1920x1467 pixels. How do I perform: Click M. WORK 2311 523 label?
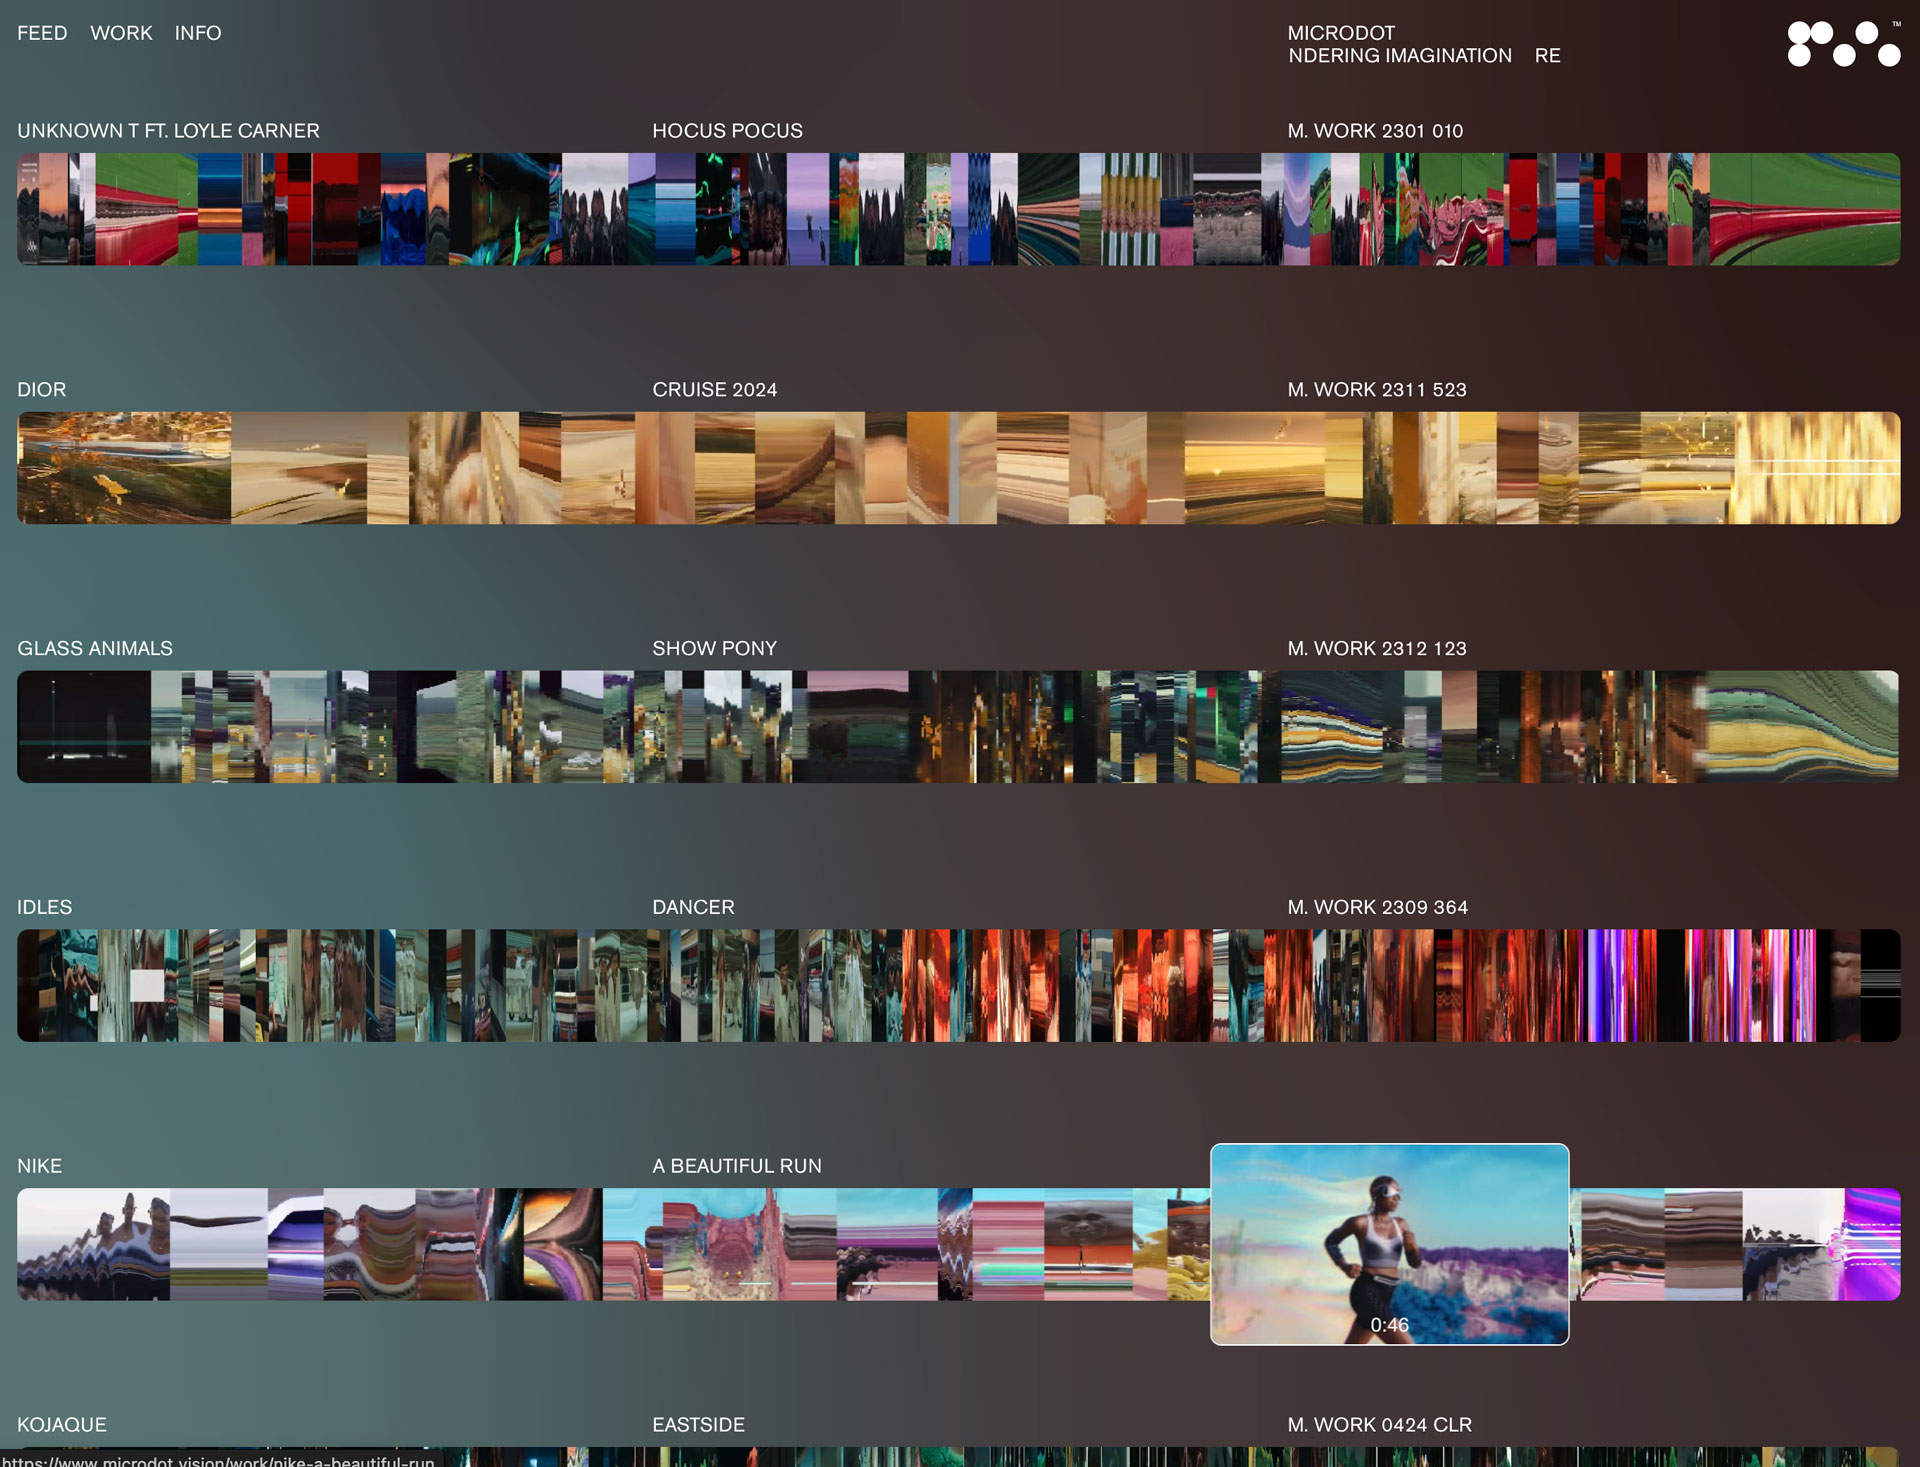coord(1377,390)
